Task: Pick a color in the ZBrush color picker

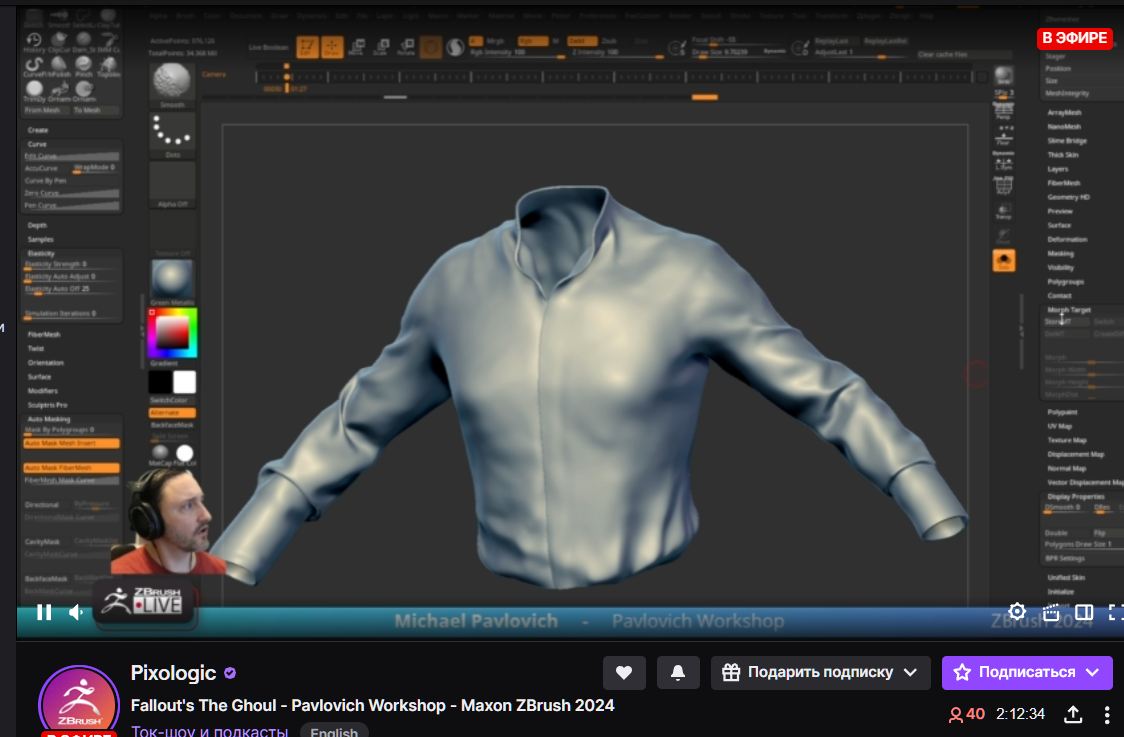Action: pos(172,333)
